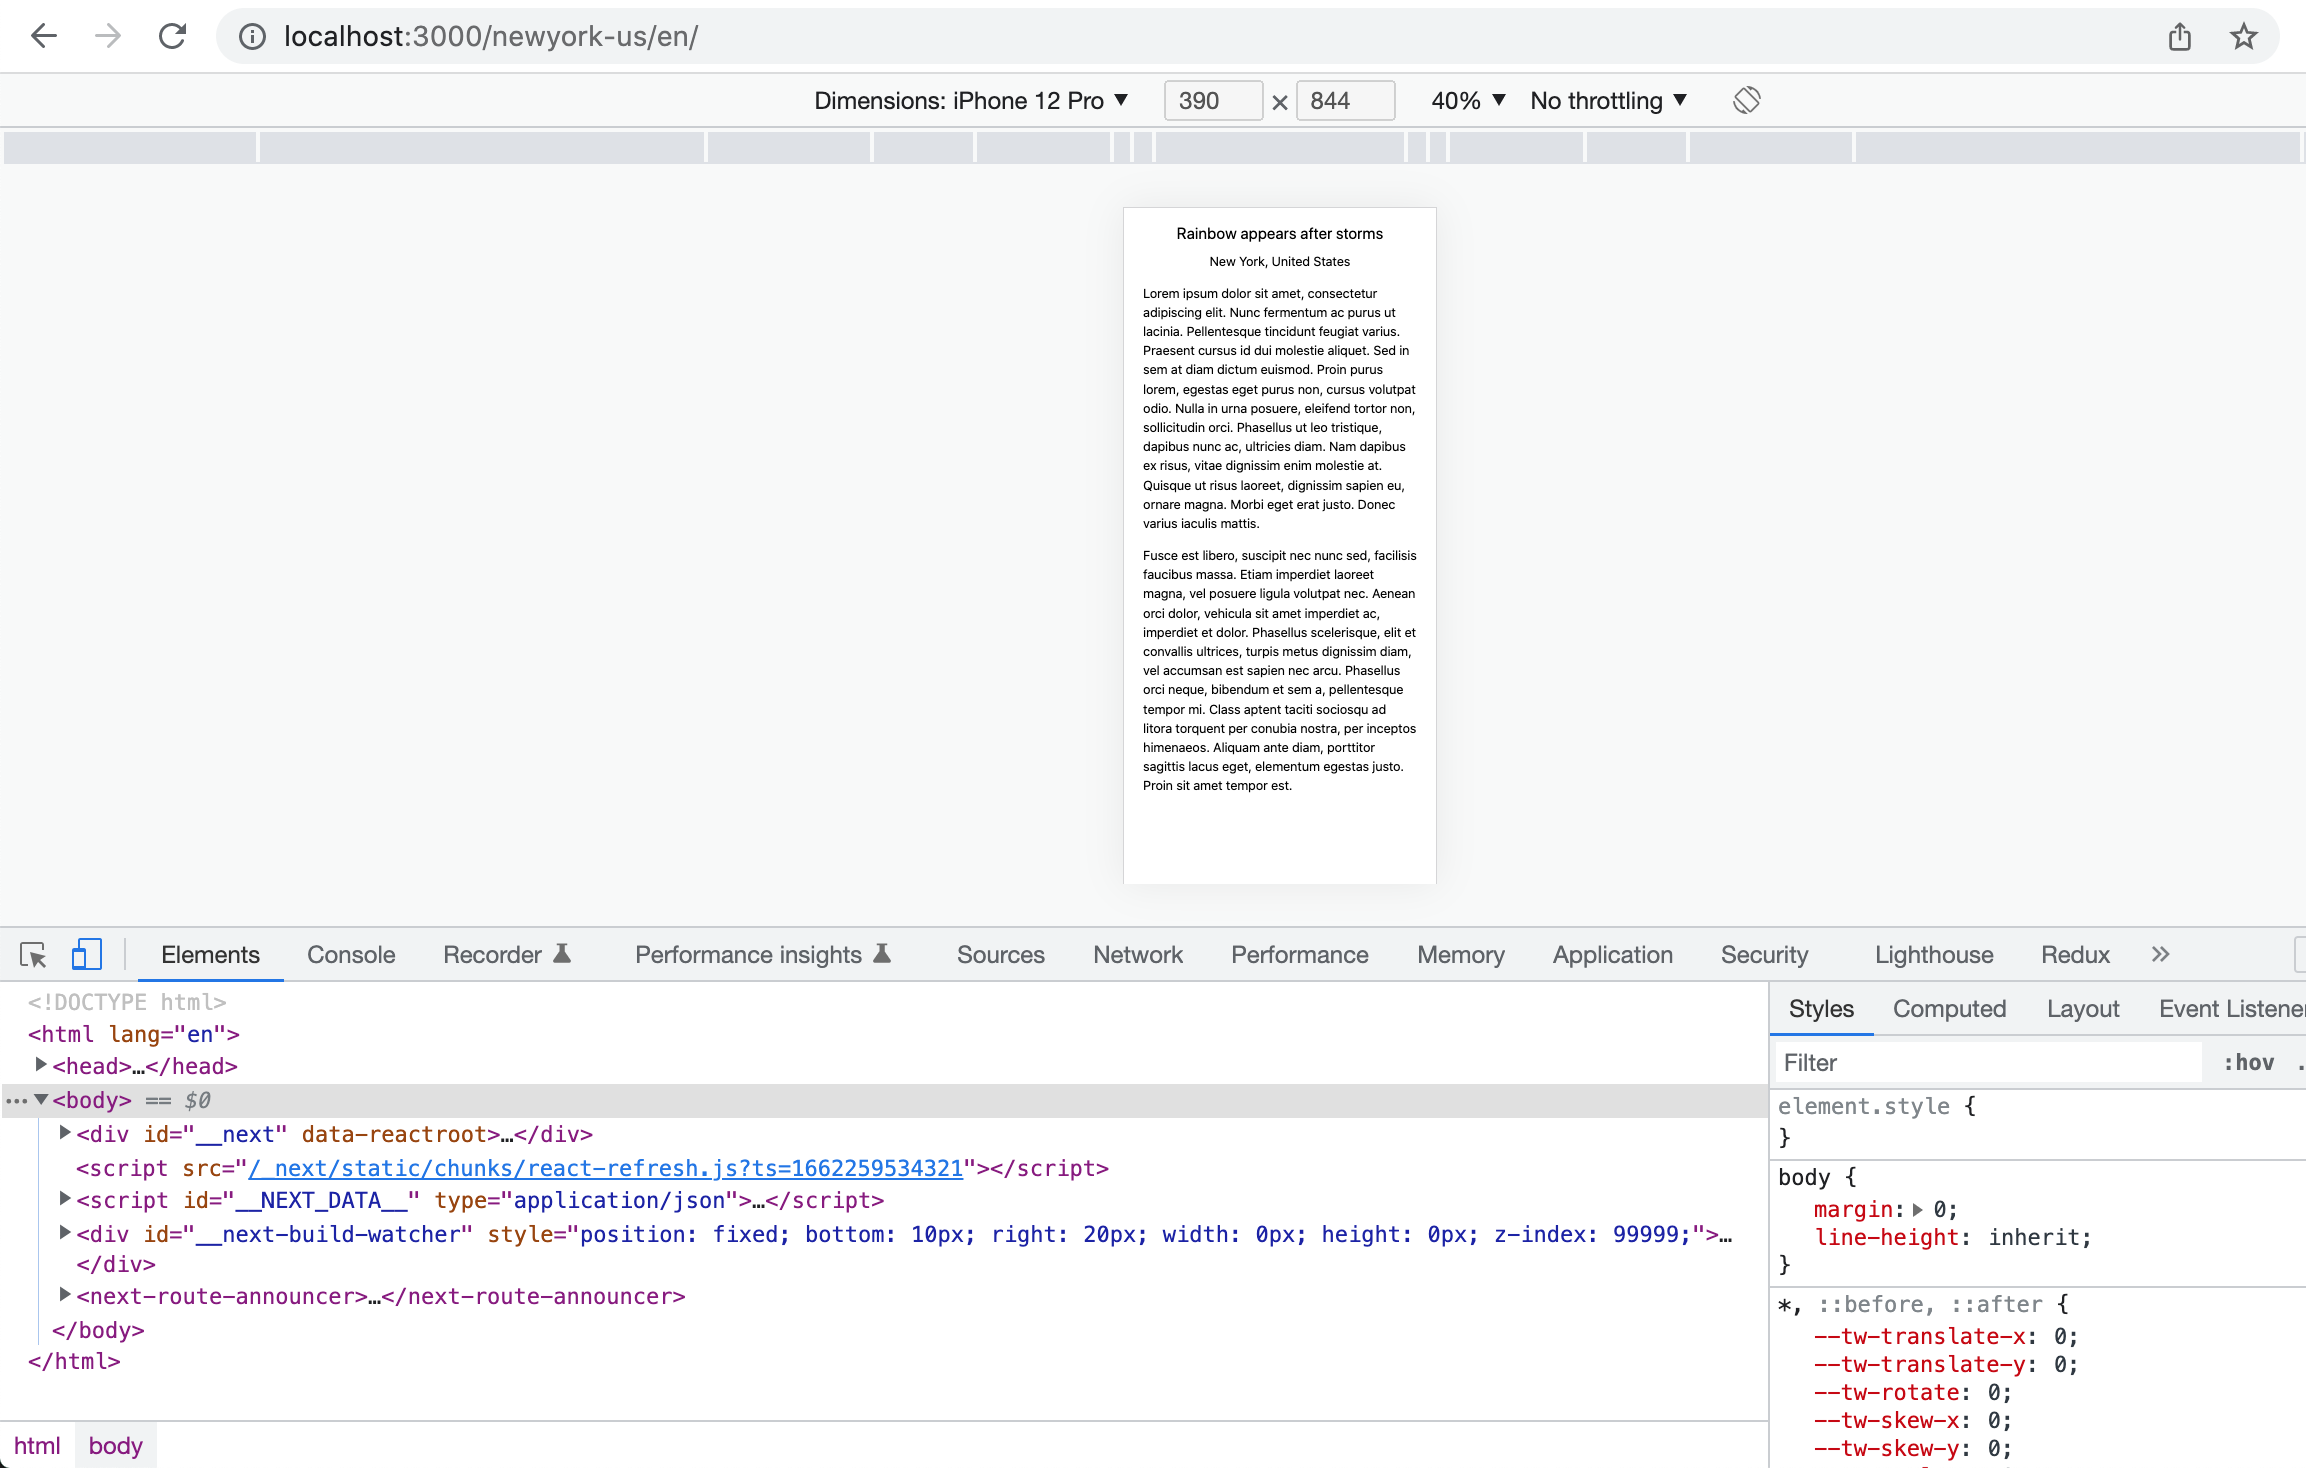2306x1468 pixels.
Task: Open the No throttling dropdown
Action: (x=1609, y=100)
